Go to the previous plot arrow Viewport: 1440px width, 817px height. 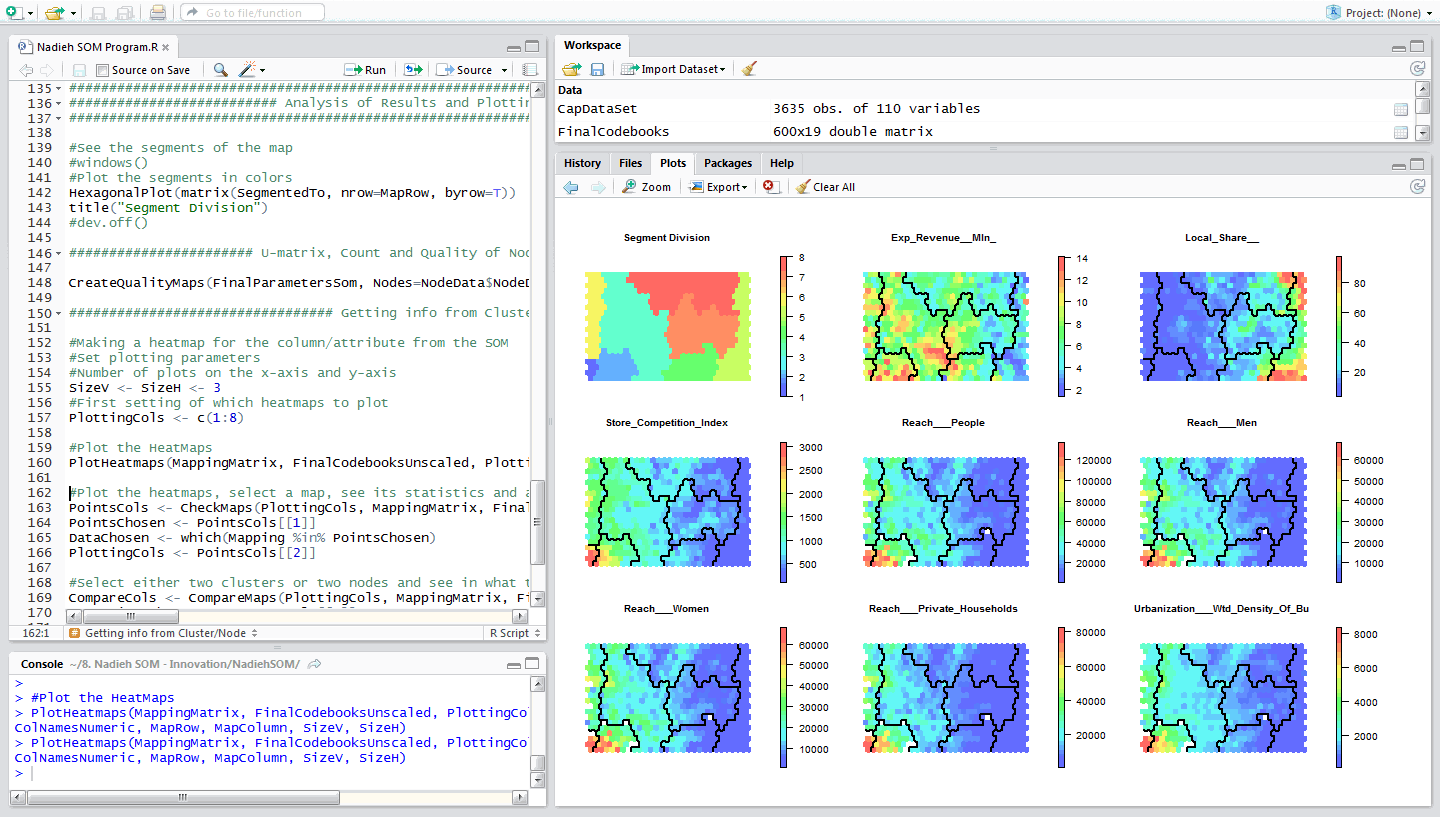[571, 187]
